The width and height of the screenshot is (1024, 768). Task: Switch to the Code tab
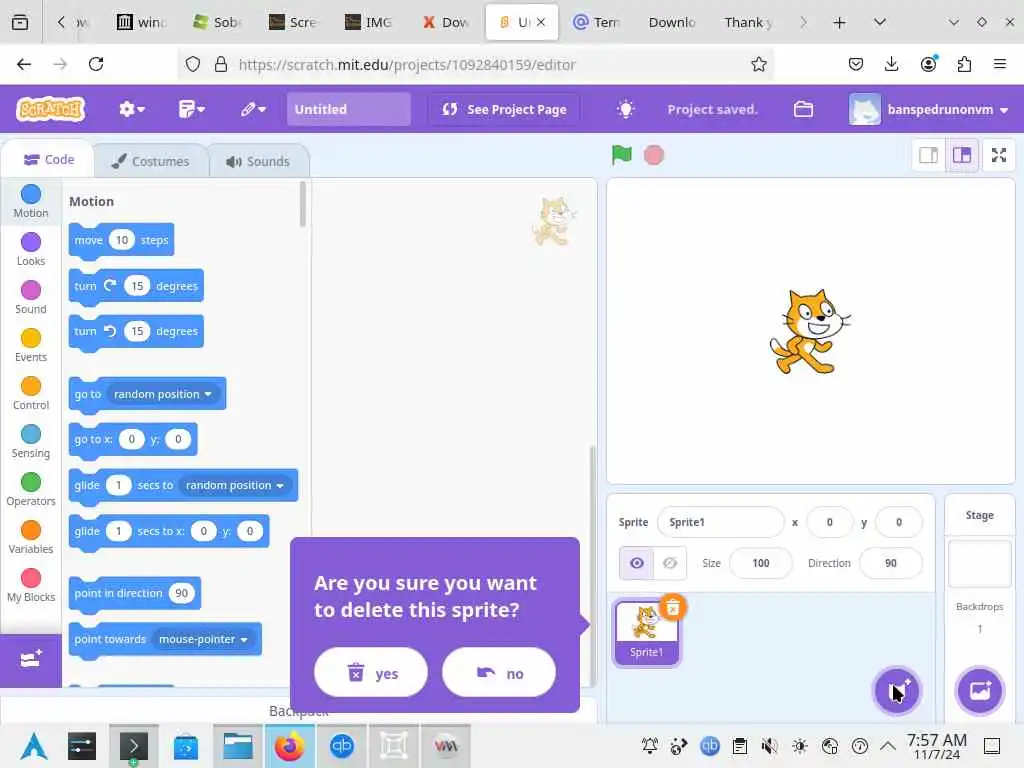pyautogui.click(x=49, y=159)
